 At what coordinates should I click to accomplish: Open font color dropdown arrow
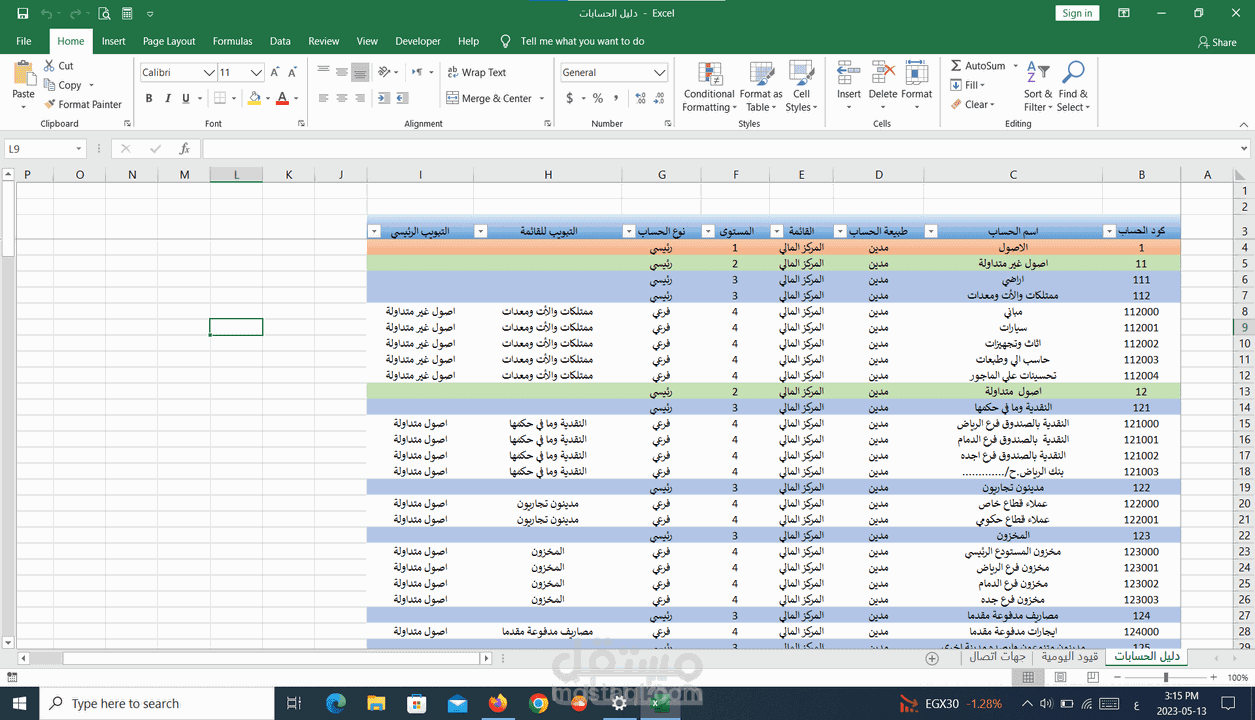296,98
